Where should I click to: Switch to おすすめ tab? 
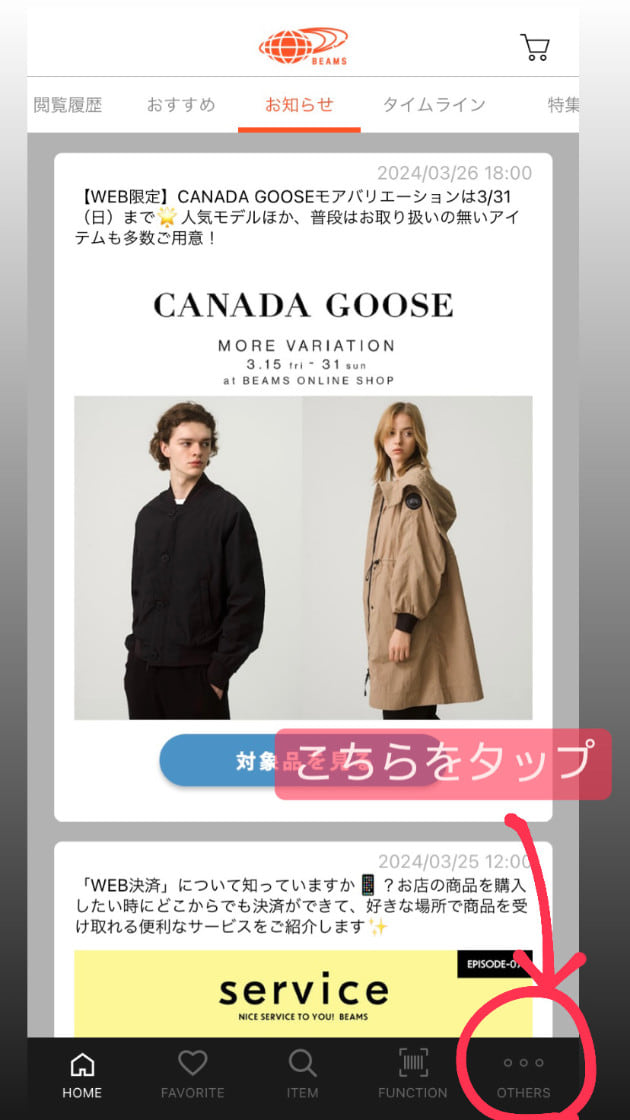click(x=181, y=105)
